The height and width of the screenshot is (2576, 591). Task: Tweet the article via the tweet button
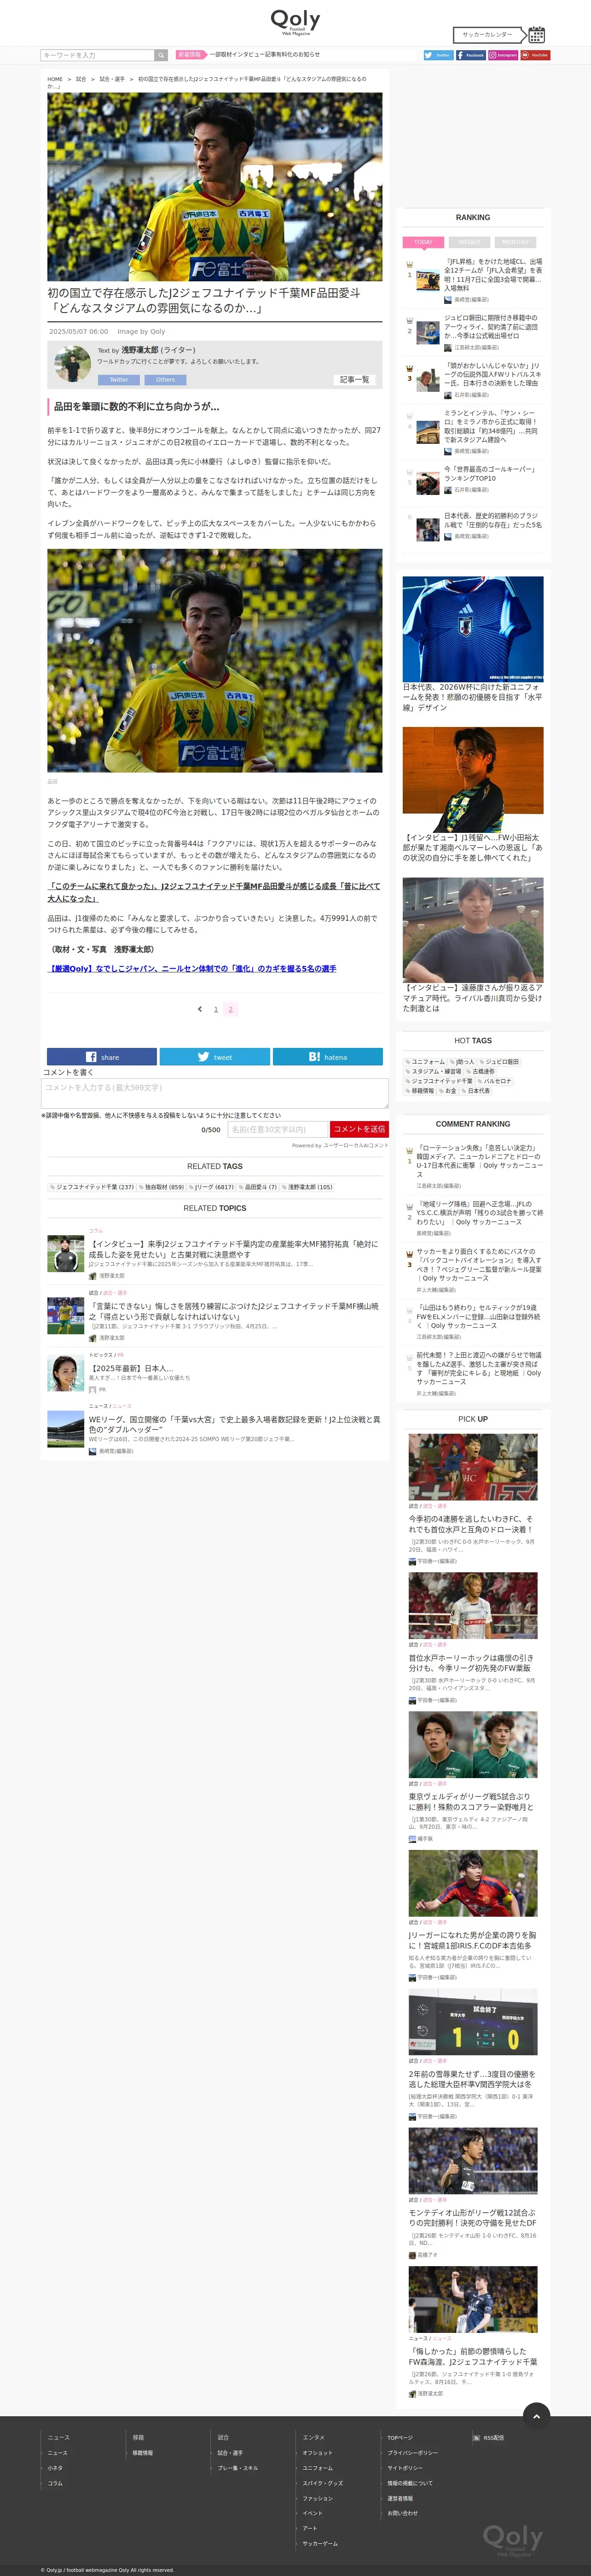(x=215, y=1057)
